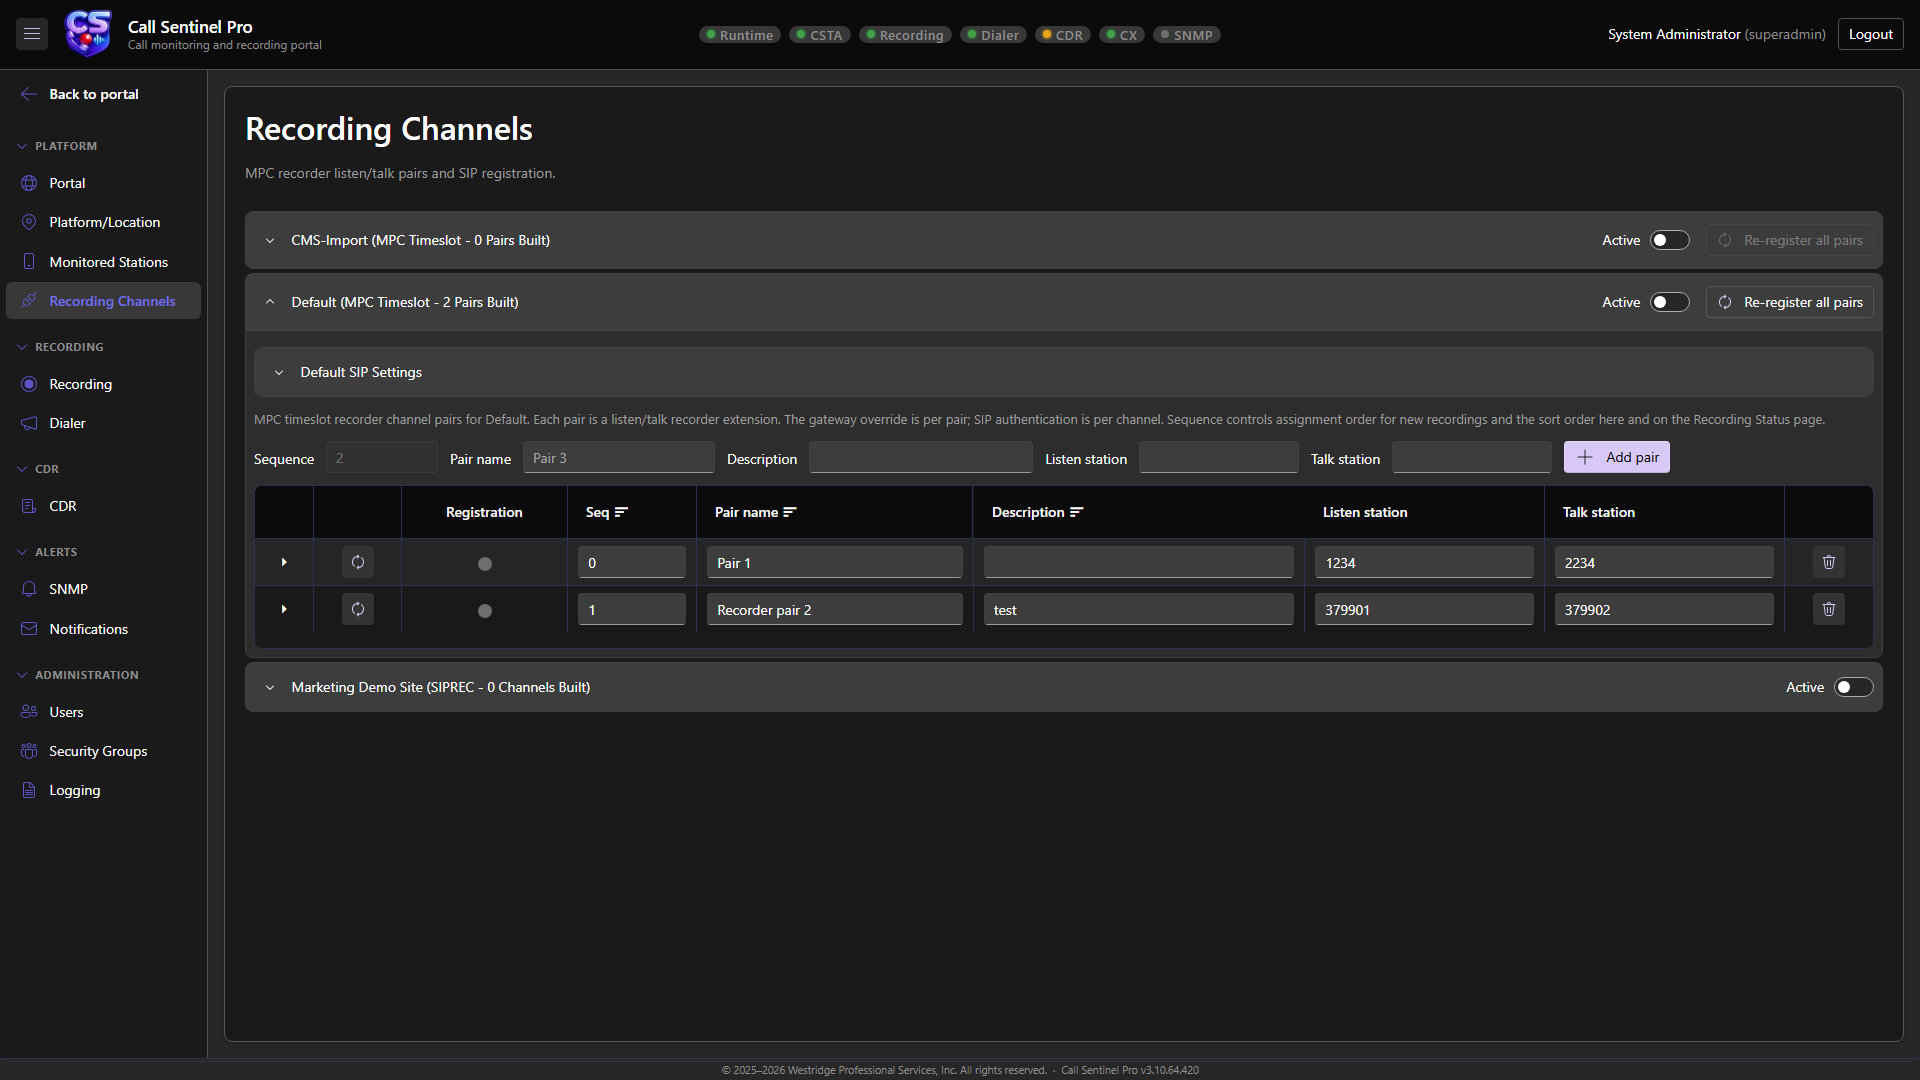Click Listen station 379901 field
This screenshot has height=1080, width=1920.
click(1424, 609)
